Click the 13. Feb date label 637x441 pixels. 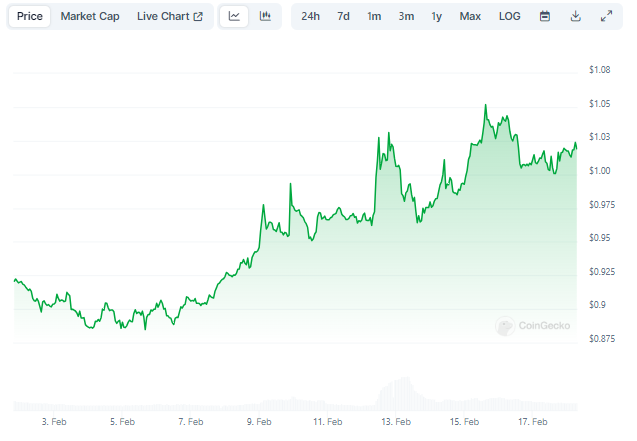tap(396, 422)
